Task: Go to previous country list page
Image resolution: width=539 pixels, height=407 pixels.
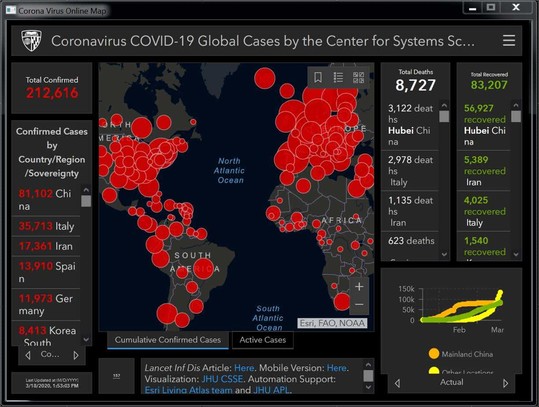Action: (28, 355)
